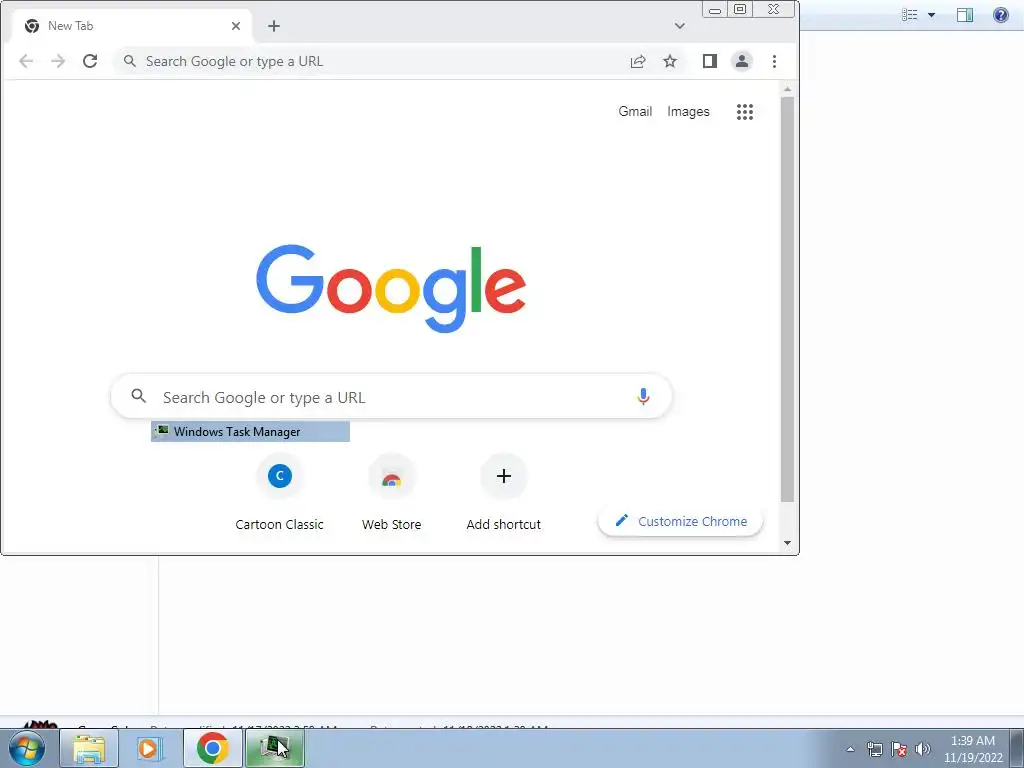Open the taskbar clock and date
Viewport: 1024px width, 768px height.
coord(973,749)
